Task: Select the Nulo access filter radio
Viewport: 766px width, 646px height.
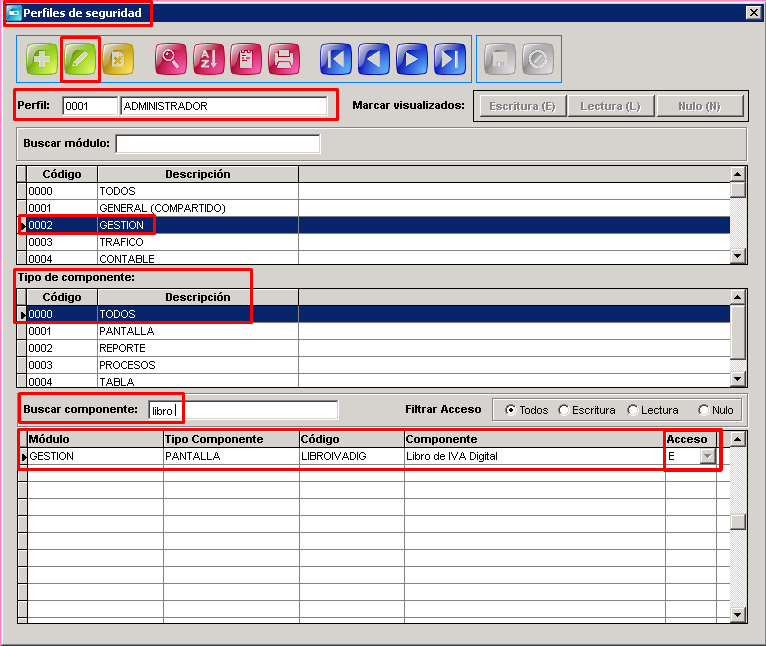Action: click(x=703, y=410)
